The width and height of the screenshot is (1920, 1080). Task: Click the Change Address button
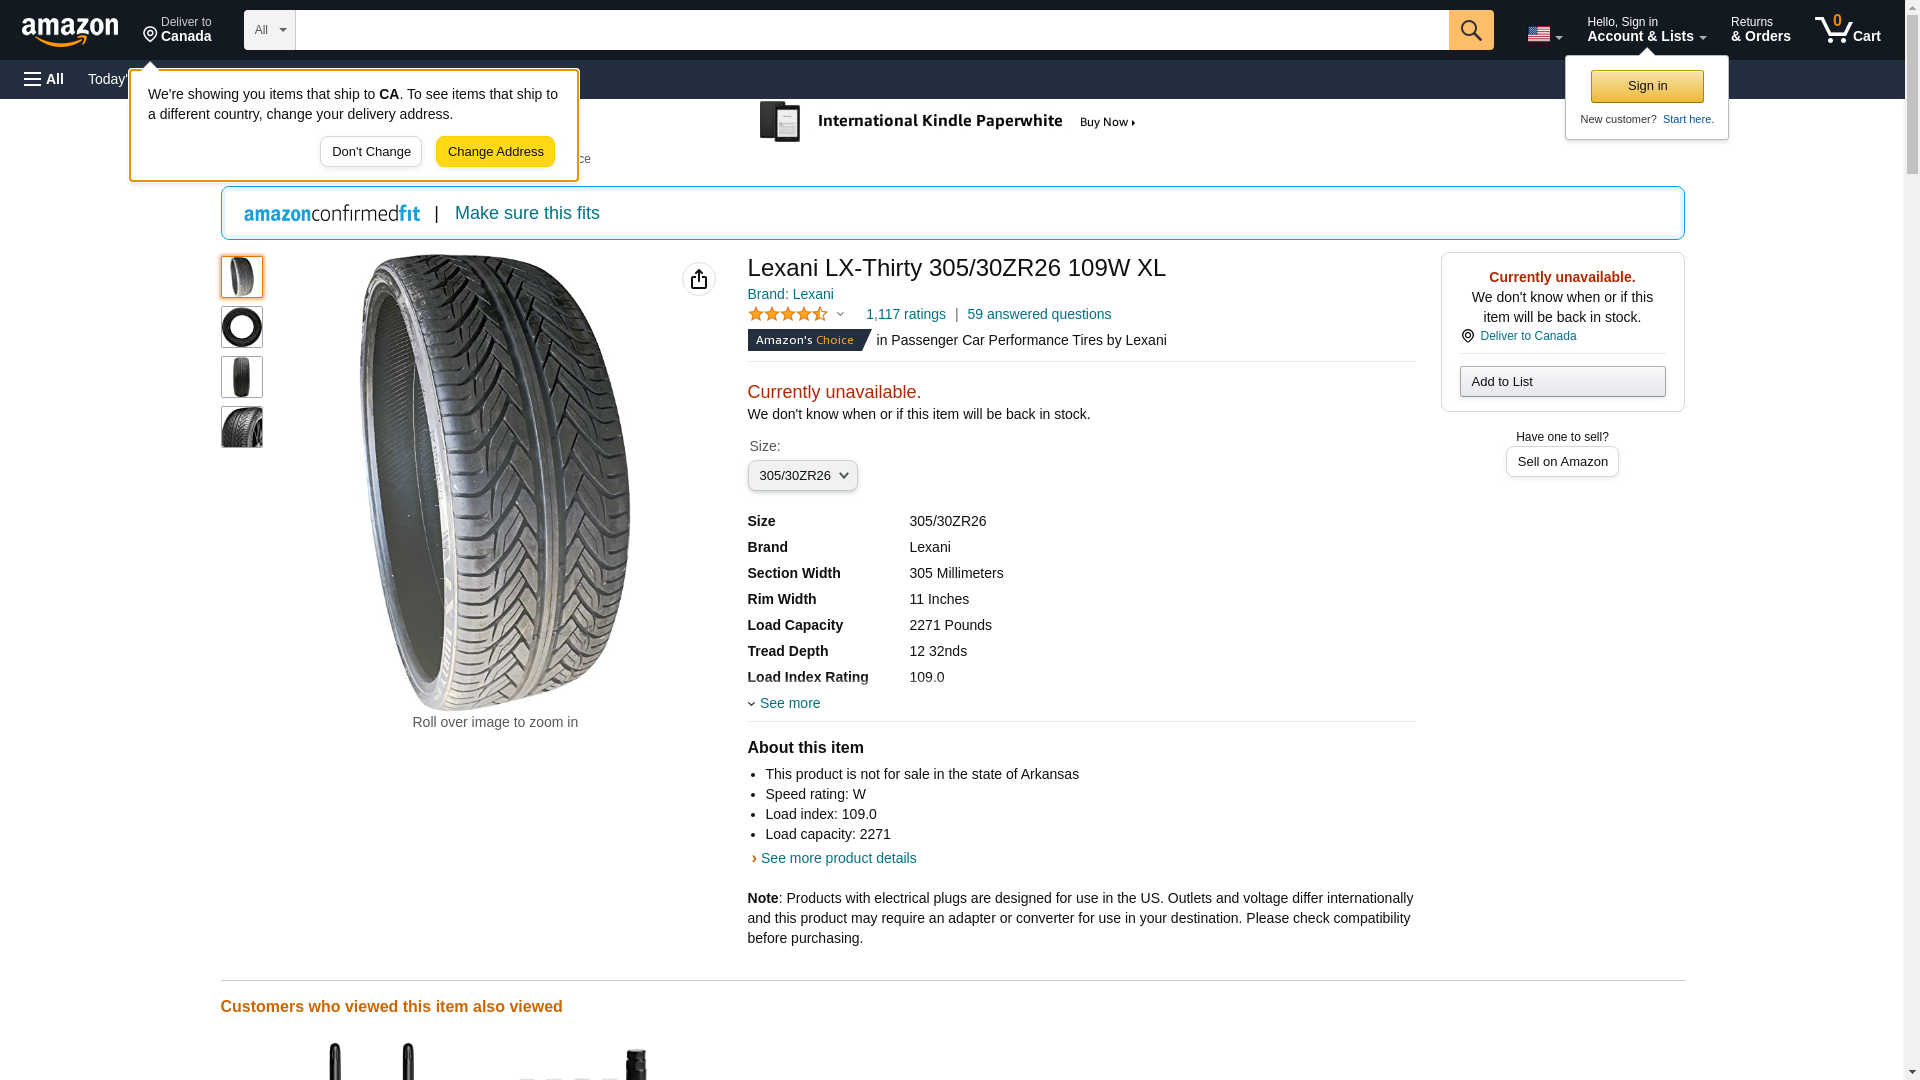[495, 152]
